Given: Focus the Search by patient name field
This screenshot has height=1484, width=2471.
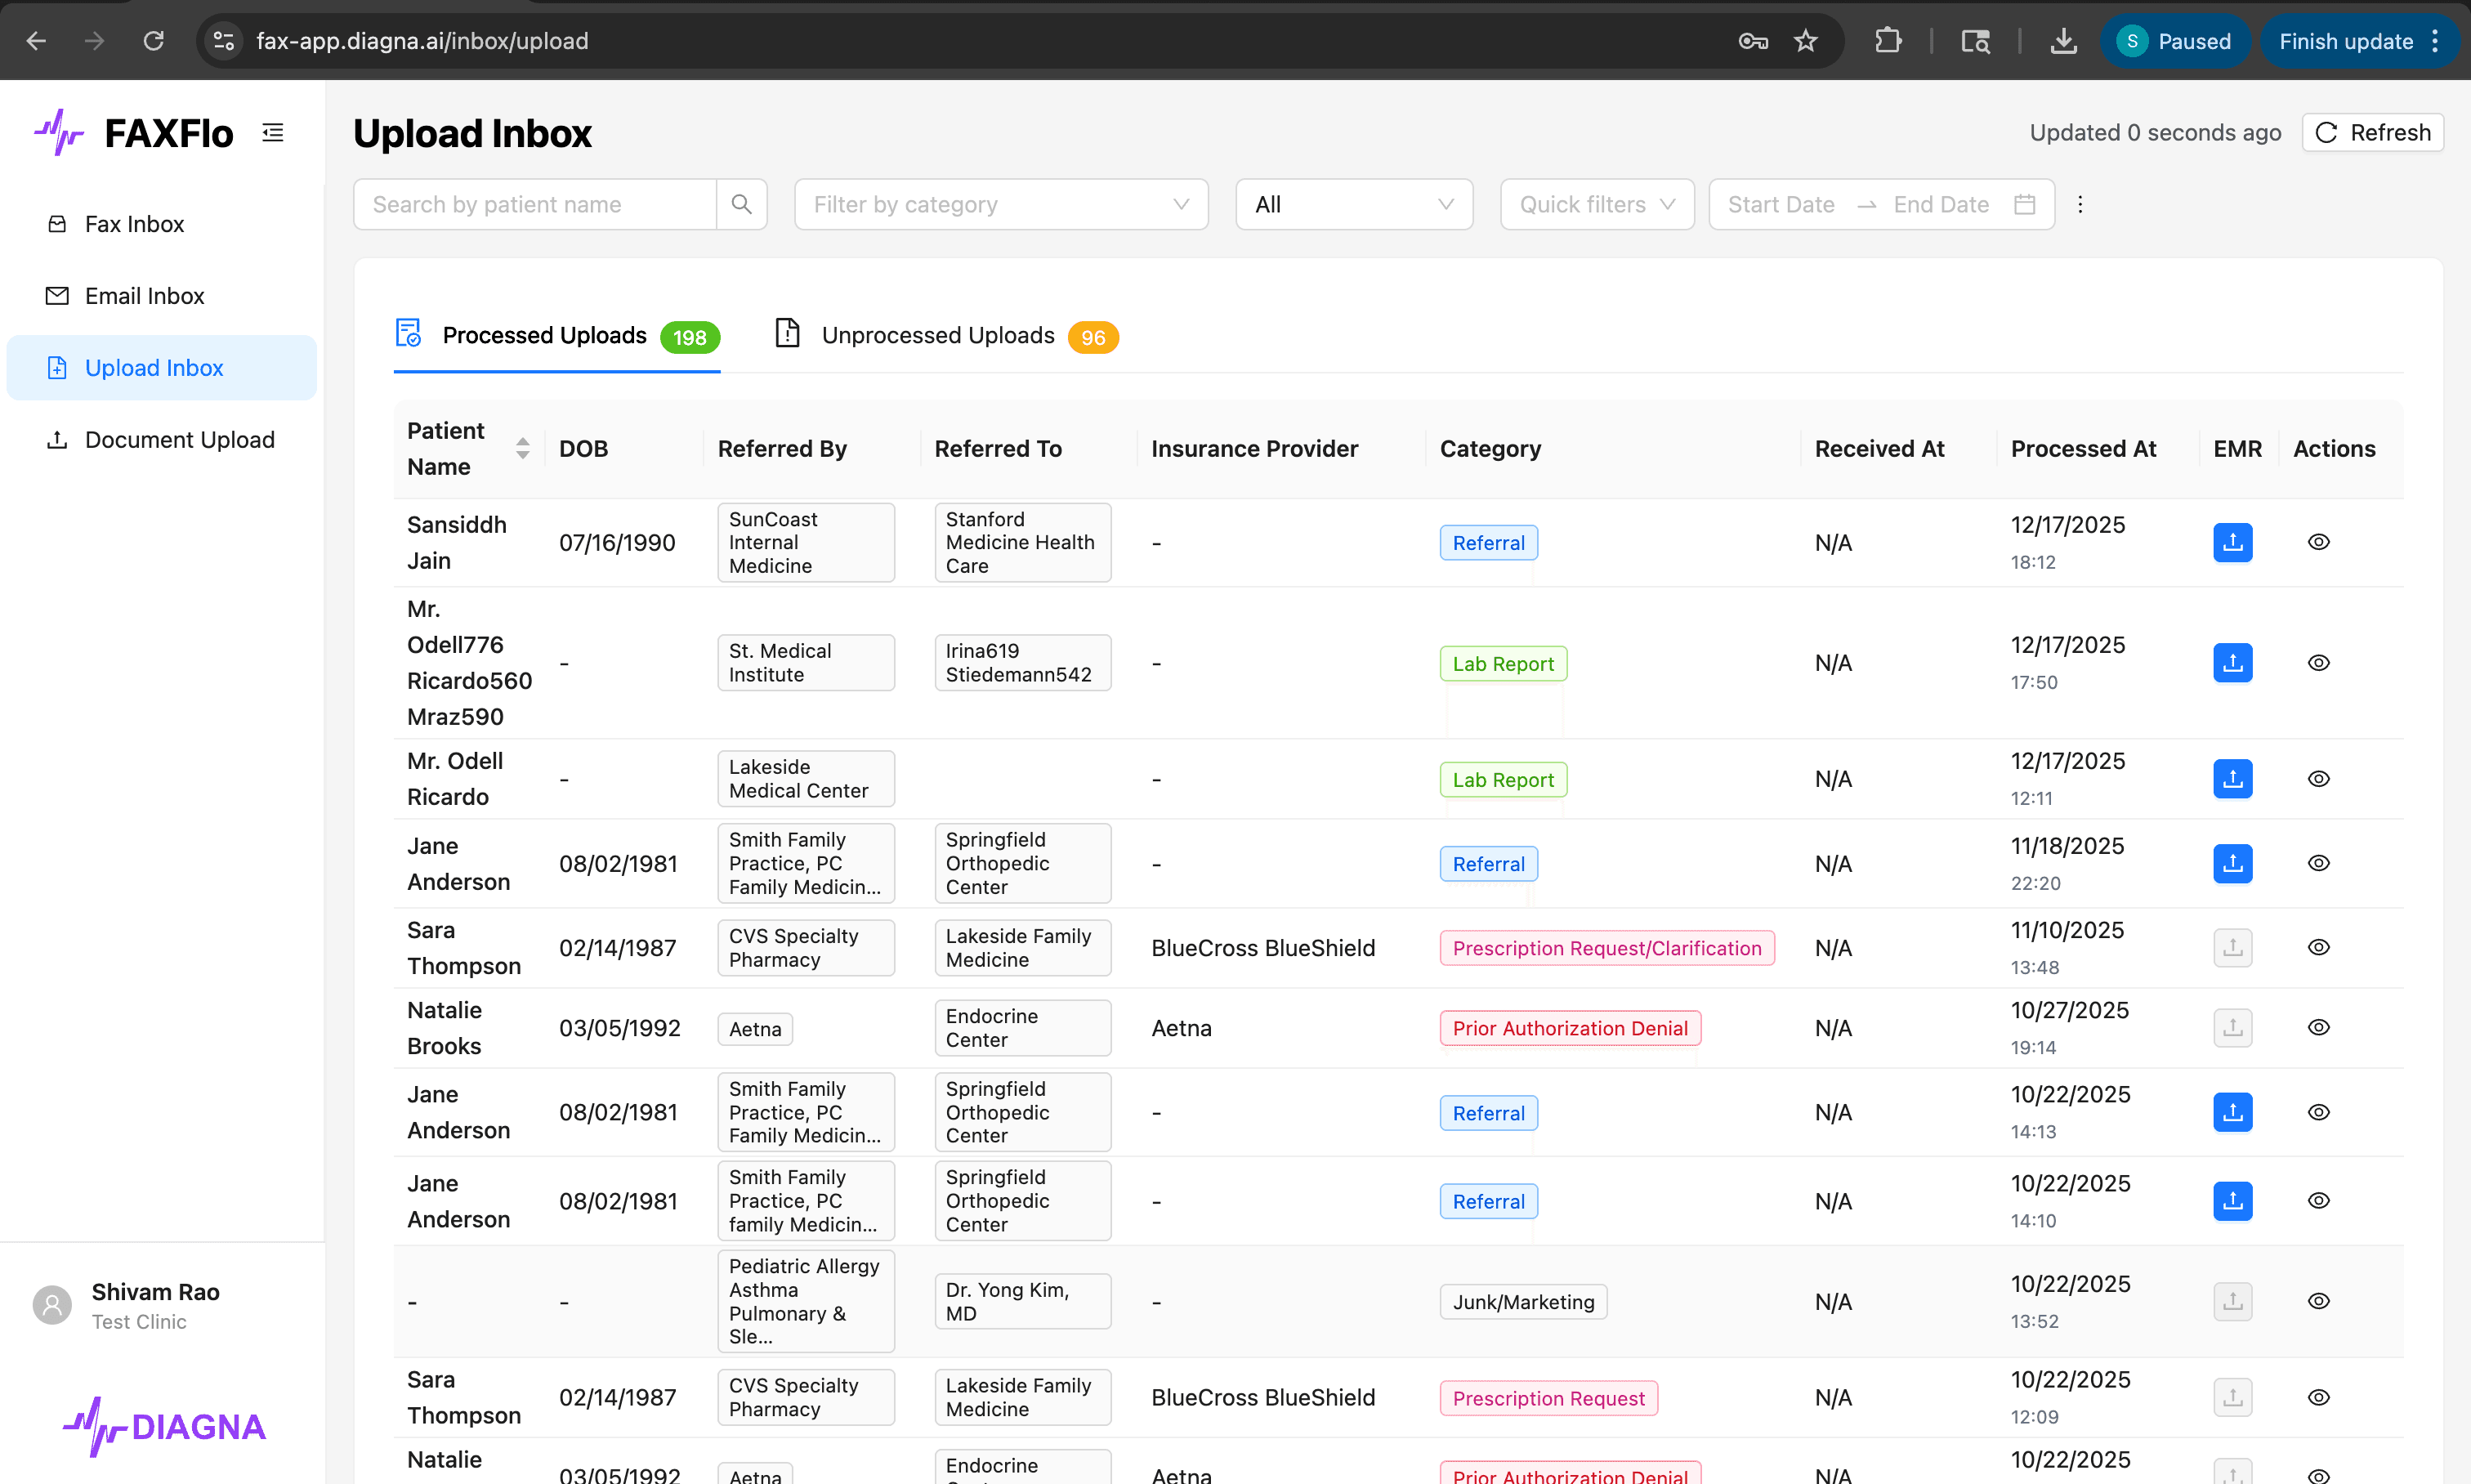Looking at the screenshot, I should (535, 204).
